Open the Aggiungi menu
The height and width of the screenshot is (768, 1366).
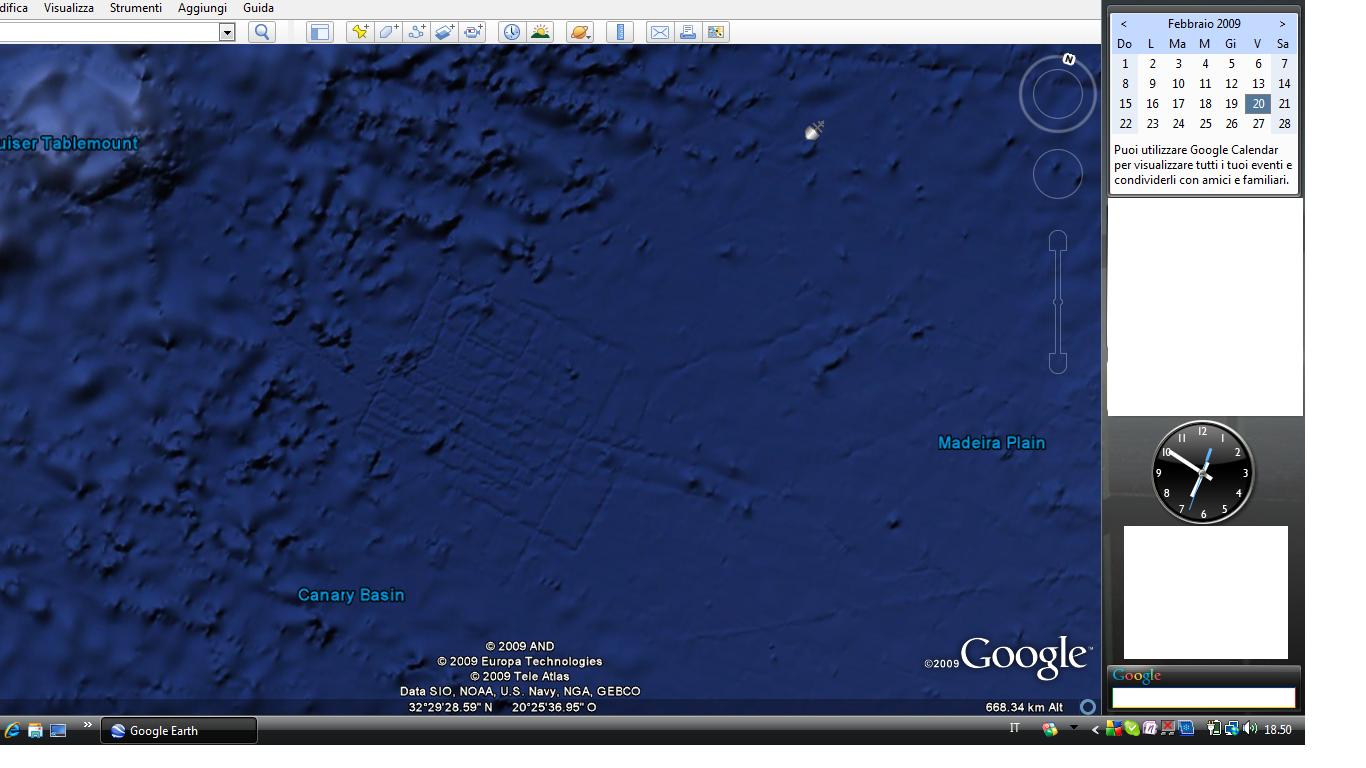click(x=202, y=8)
